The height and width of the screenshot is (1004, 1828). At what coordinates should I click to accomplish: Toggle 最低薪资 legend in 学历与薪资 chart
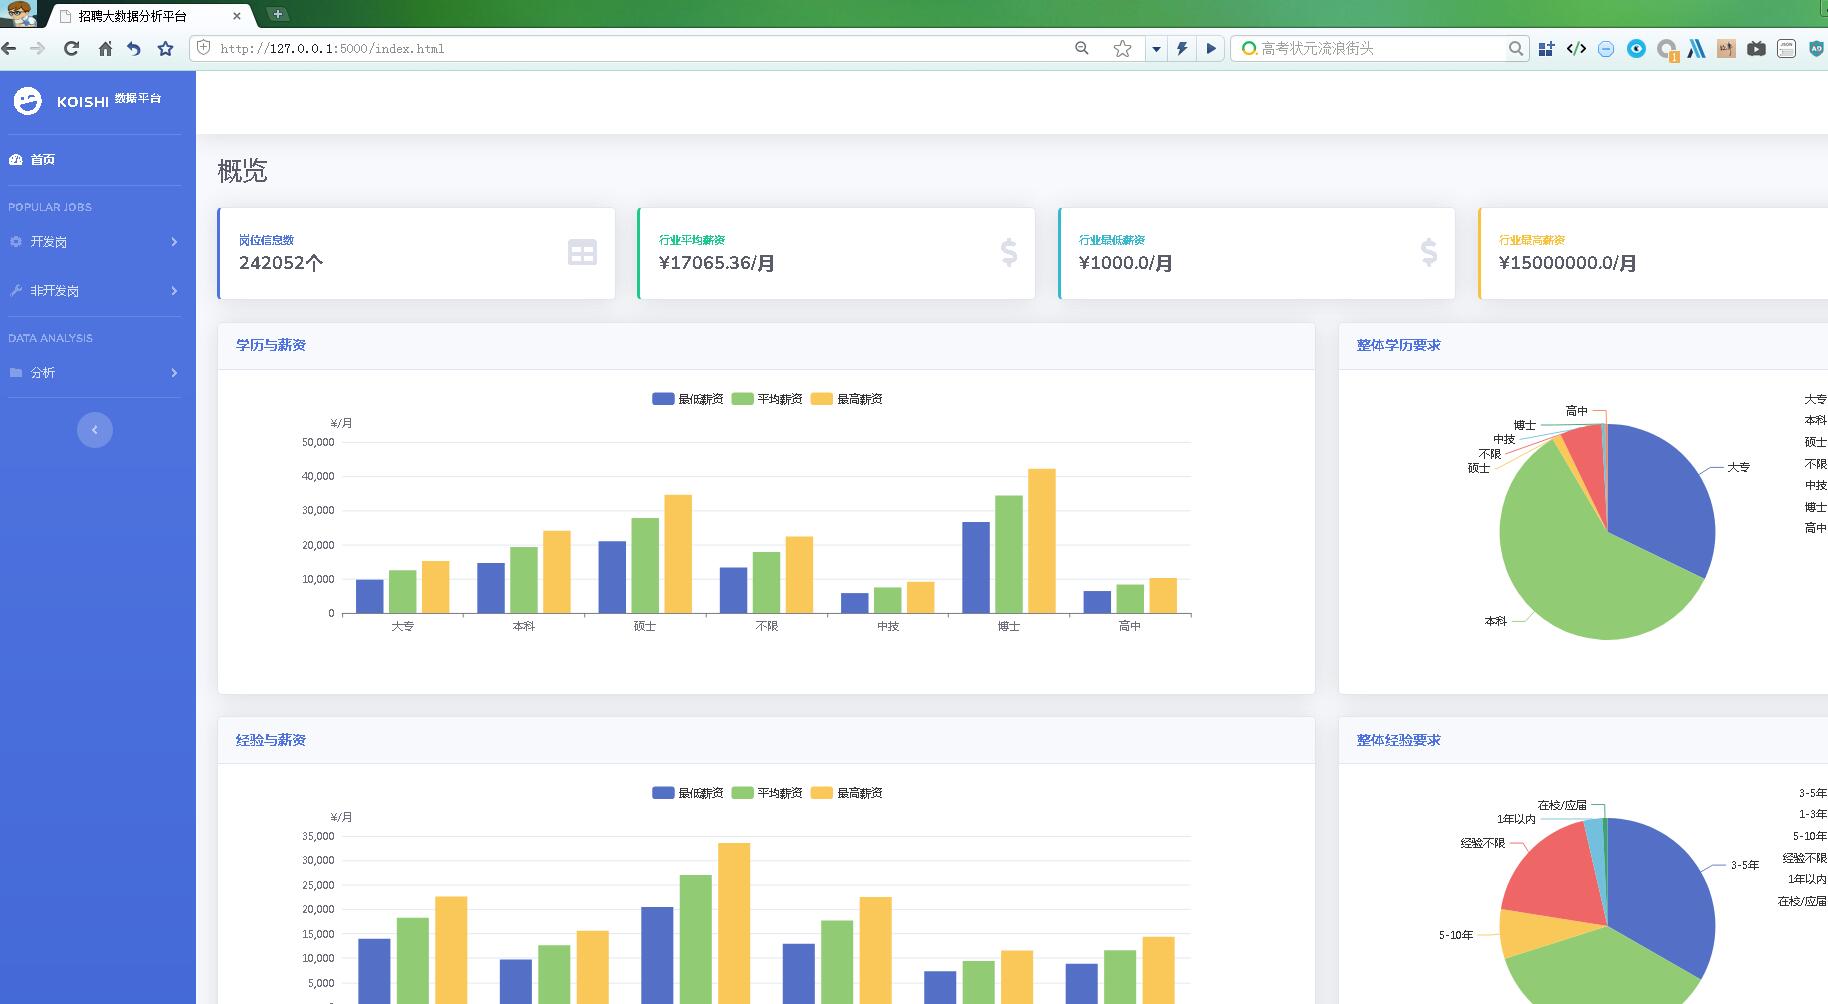687,399
